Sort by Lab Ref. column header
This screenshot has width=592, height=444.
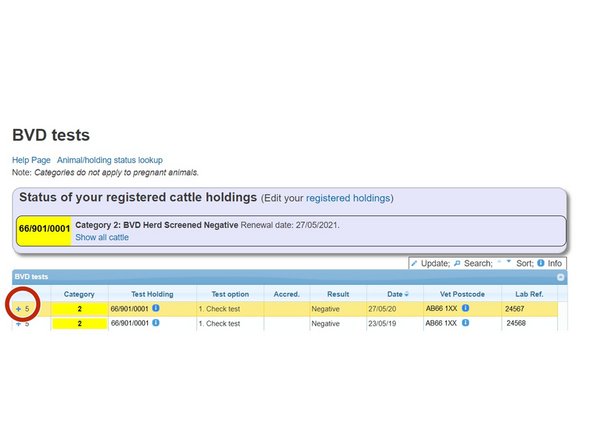coord(529,294)
